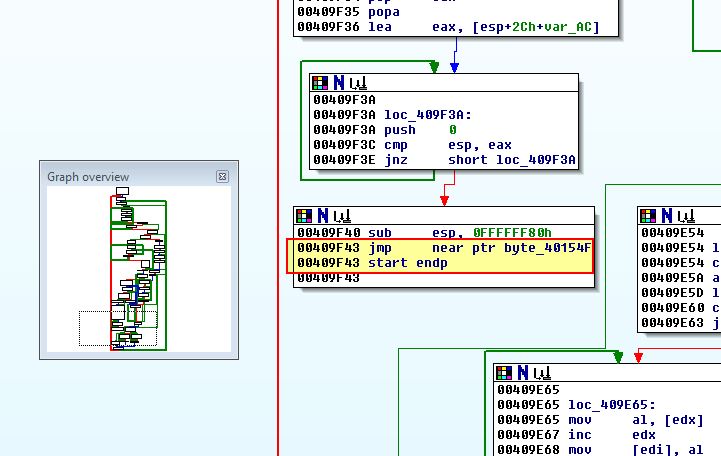Select the 'start endp' line

click(407, 263)
